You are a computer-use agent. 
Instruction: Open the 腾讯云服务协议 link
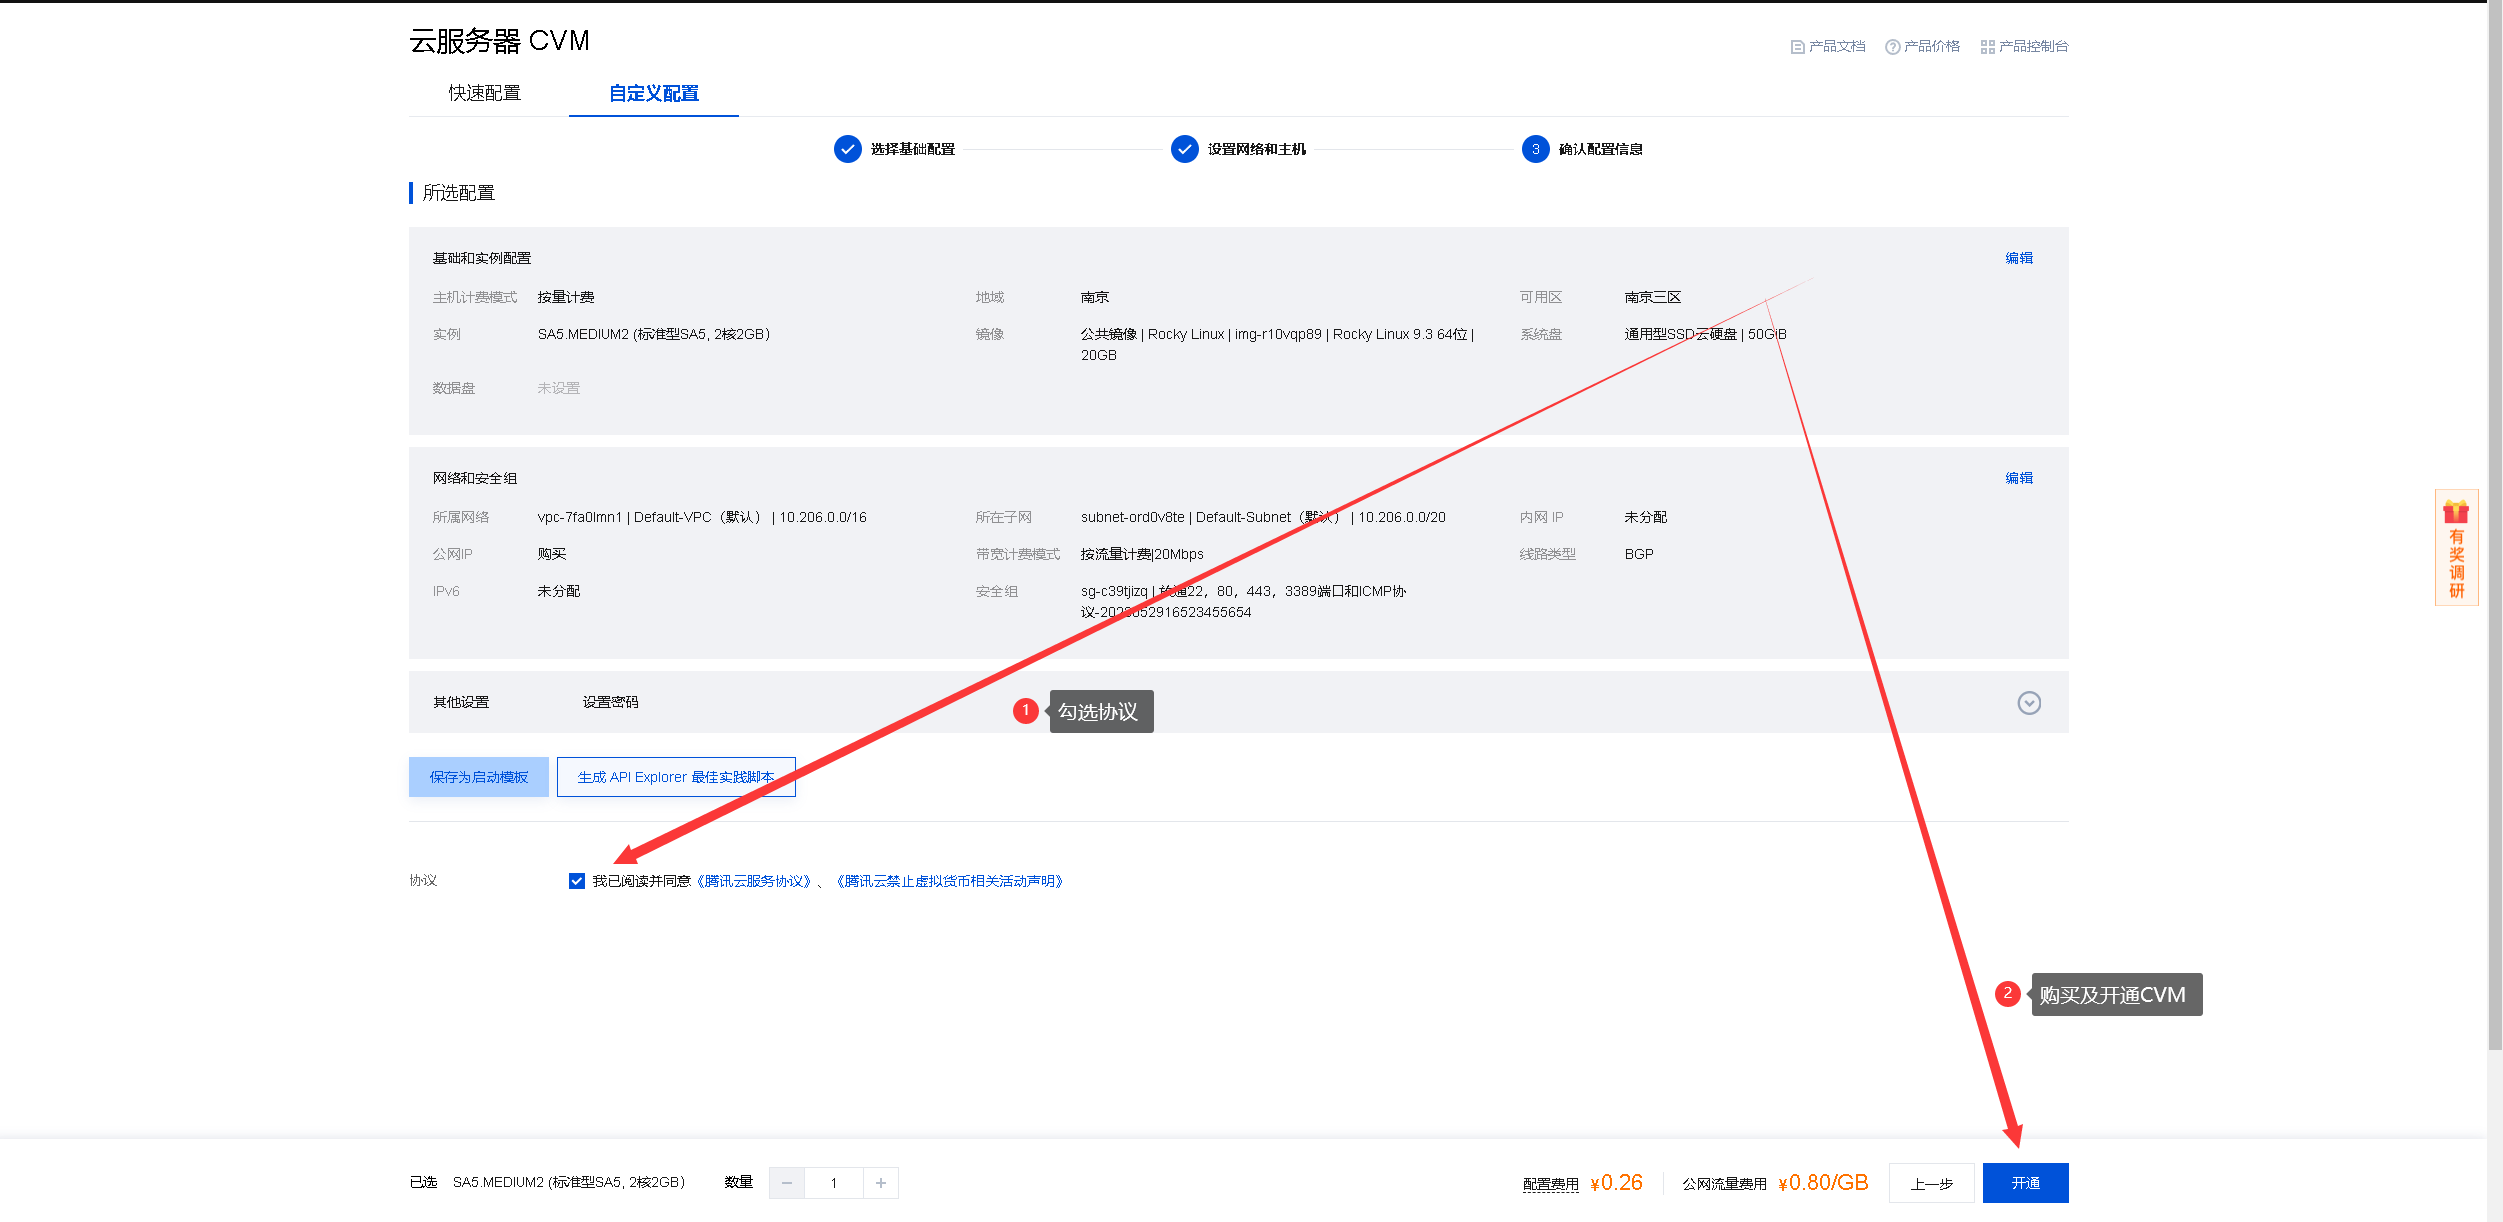click(754, 881)
